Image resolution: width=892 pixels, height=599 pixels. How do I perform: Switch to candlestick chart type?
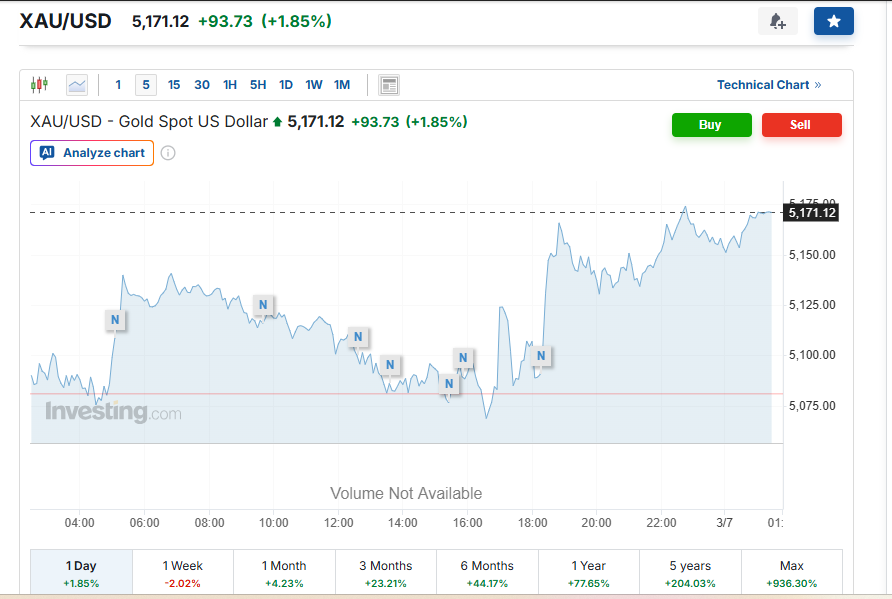pos(39,85)
